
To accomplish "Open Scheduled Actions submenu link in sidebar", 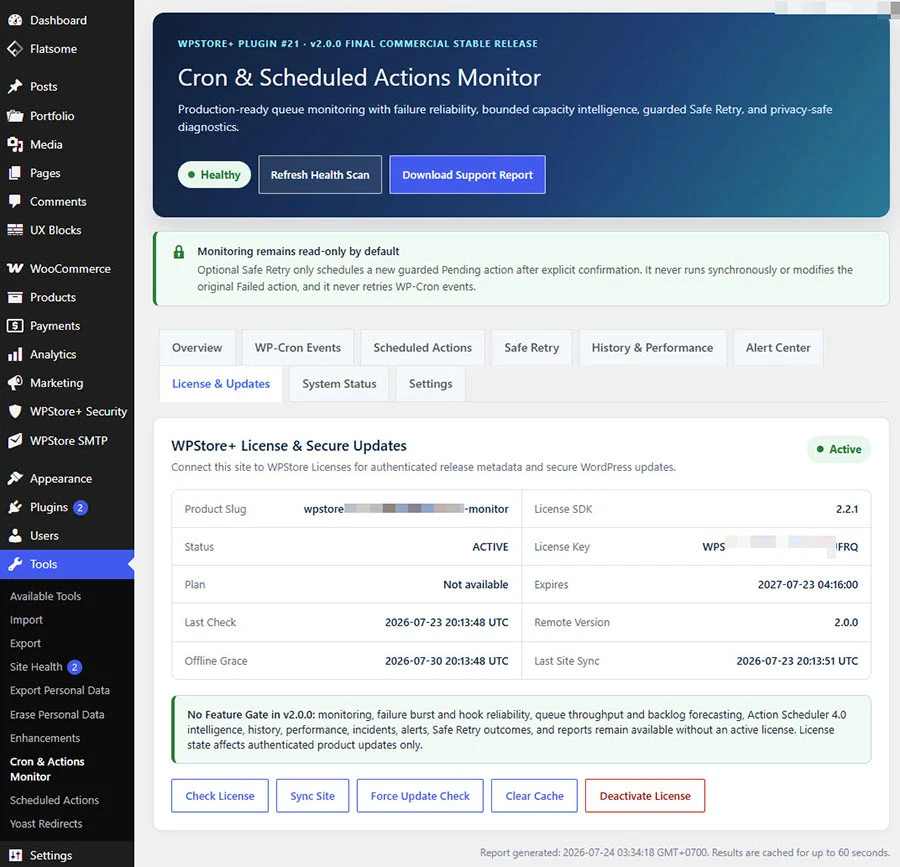I will 55,800.
